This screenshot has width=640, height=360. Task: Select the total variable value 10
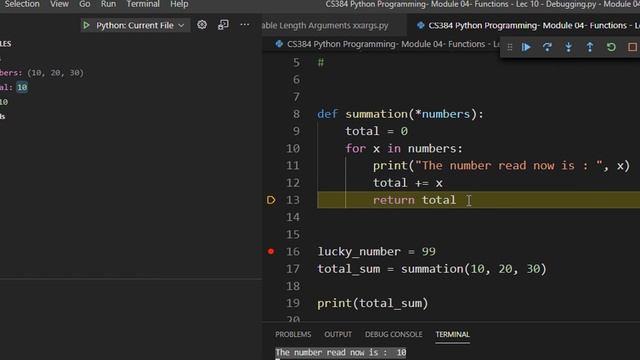[22, 87]
